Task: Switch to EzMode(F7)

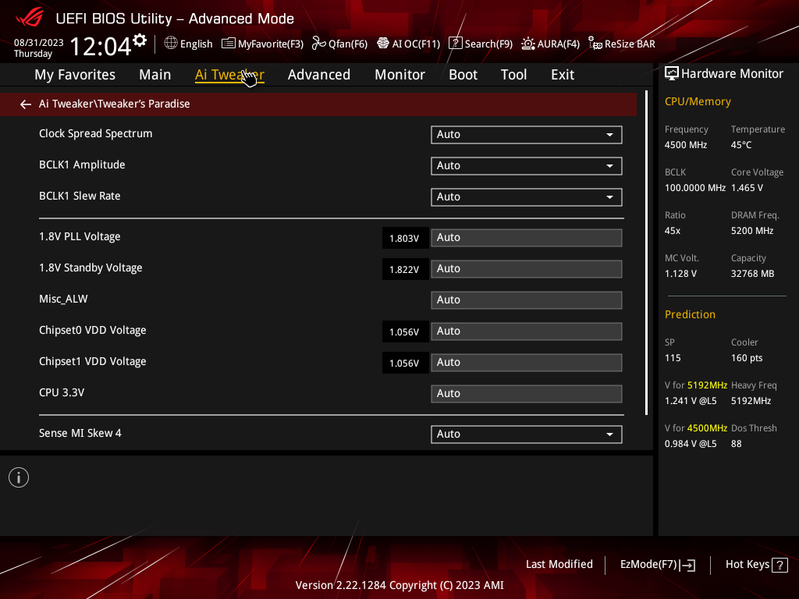Action: (657, 565)
